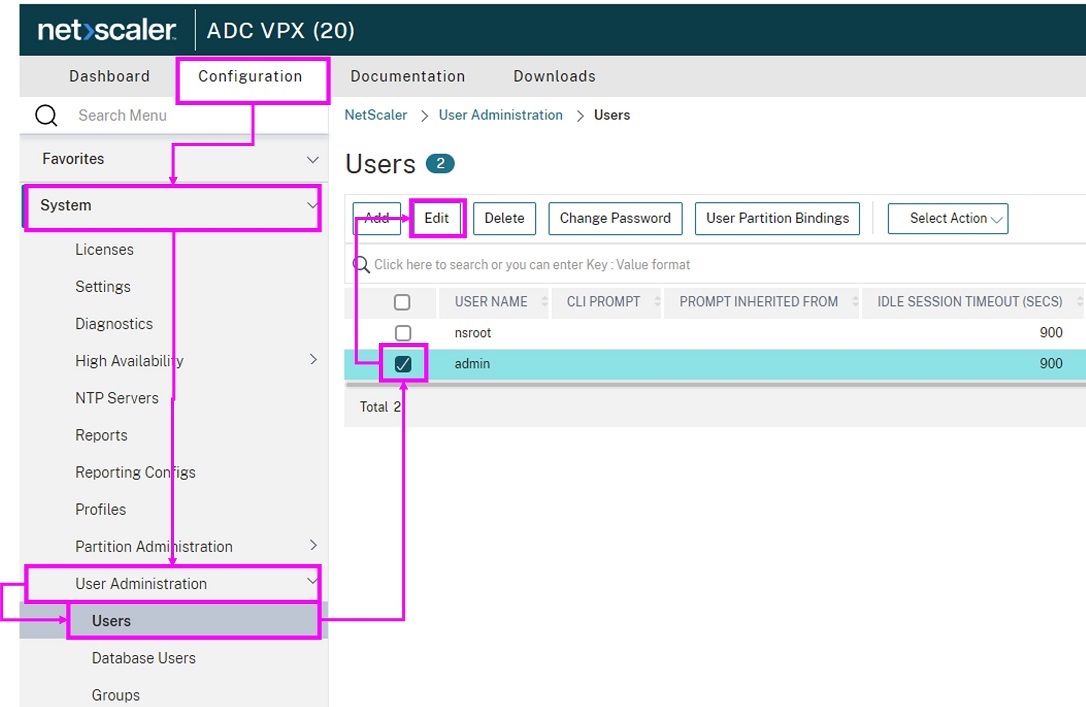The width and height of the screenshot is (1086, 707).
Task: Sort by the PROMPT INHERITED FROM column arrows
Action: [x=855, y=302]
